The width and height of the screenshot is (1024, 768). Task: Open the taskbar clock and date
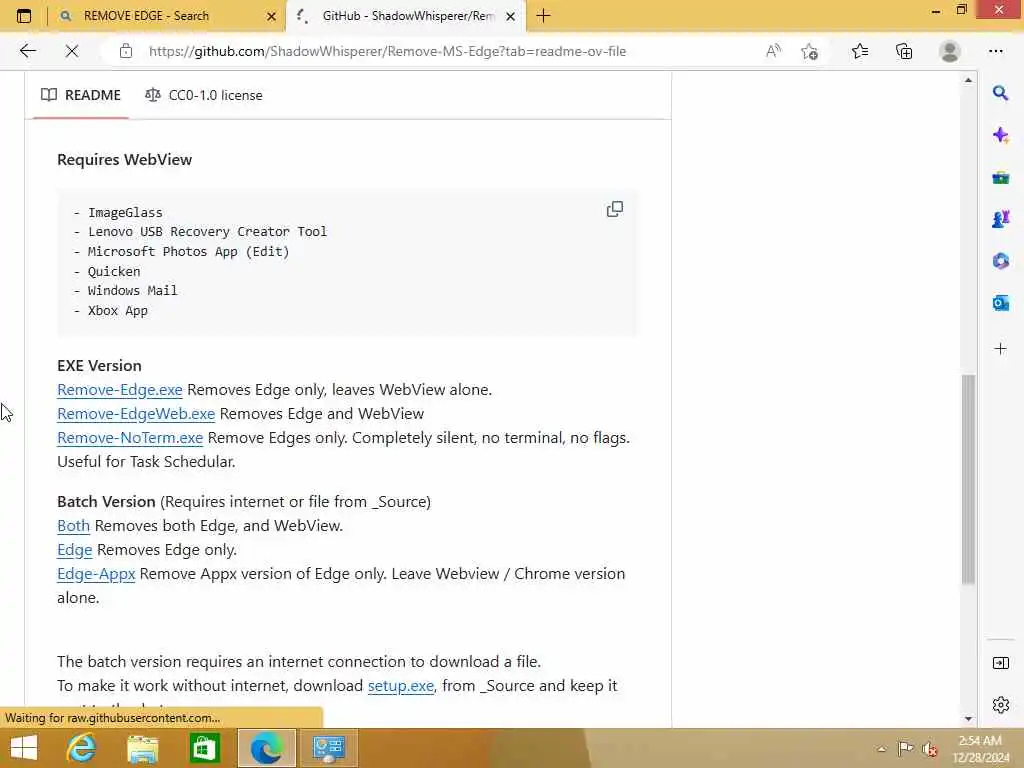click(980, 749)
